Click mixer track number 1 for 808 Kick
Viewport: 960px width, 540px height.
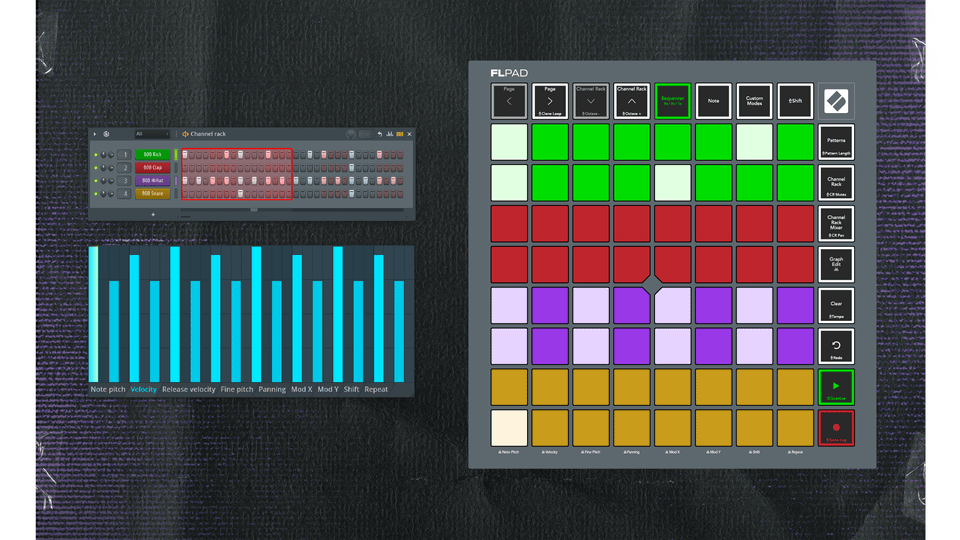point(125,154)
